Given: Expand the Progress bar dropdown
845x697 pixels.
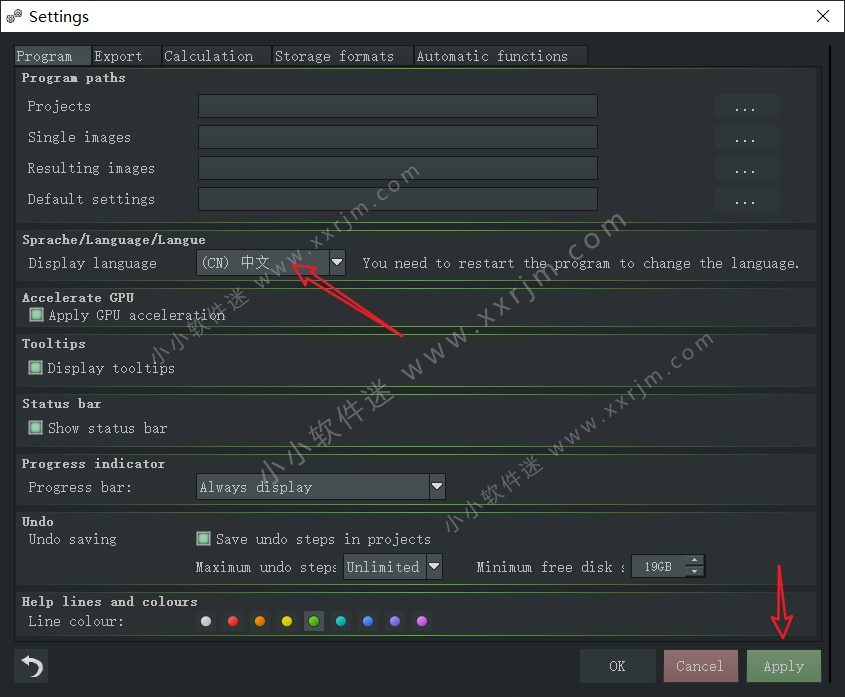Looking at the screenshot, I should 436,487.
